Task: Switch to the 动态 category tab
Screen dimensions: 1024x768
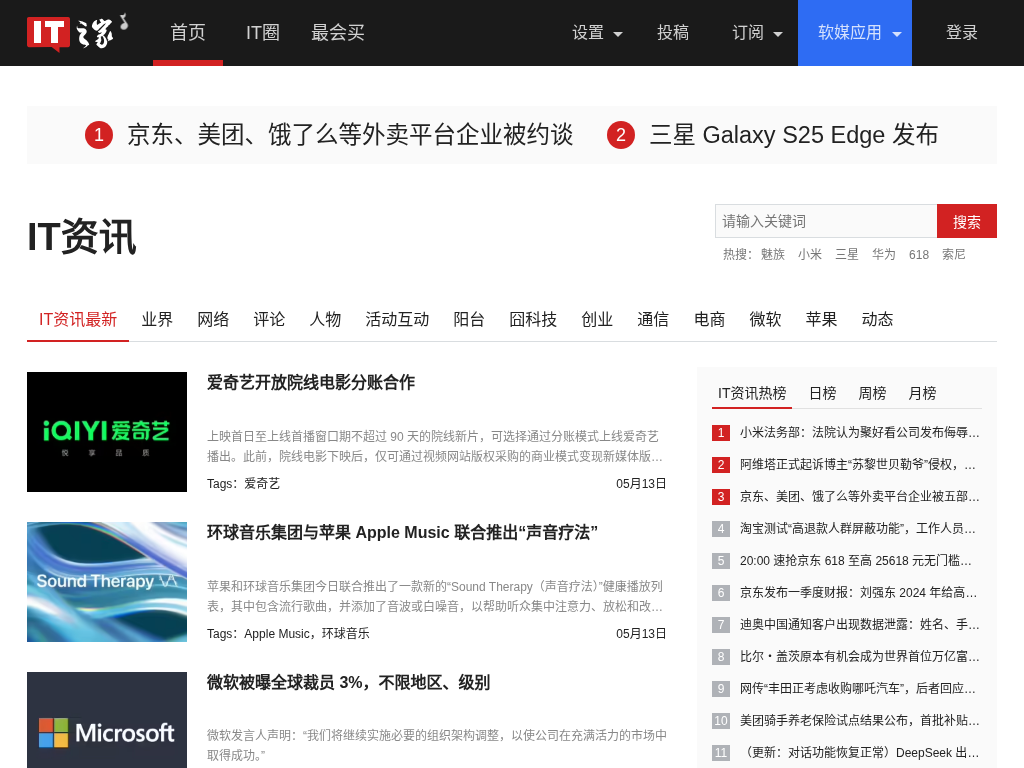Action: click(x=877, y=319)
